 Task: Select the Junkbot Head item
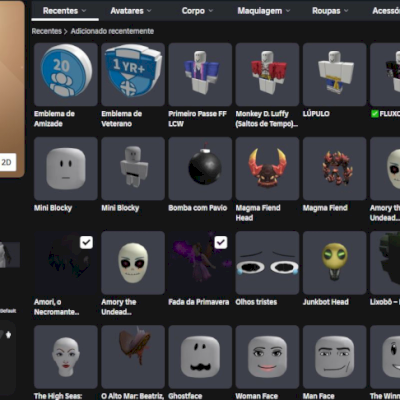pos(335,263)
